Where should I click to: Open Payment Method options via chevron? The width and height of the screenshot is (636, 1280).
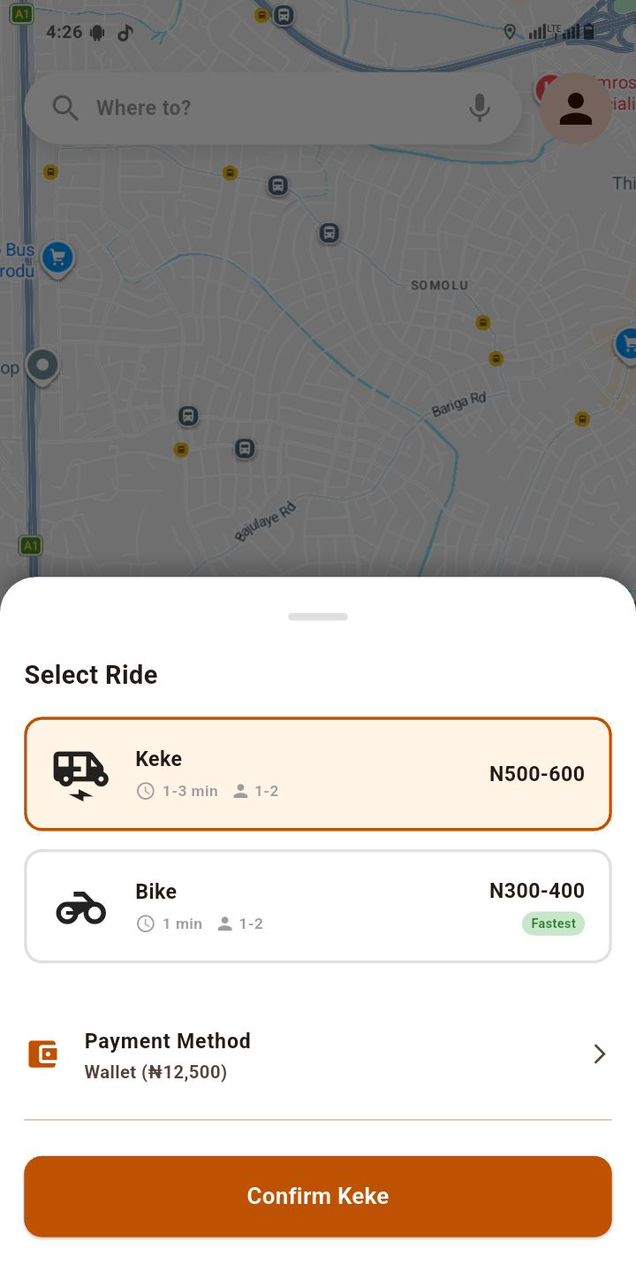(x=599, y=1053)
